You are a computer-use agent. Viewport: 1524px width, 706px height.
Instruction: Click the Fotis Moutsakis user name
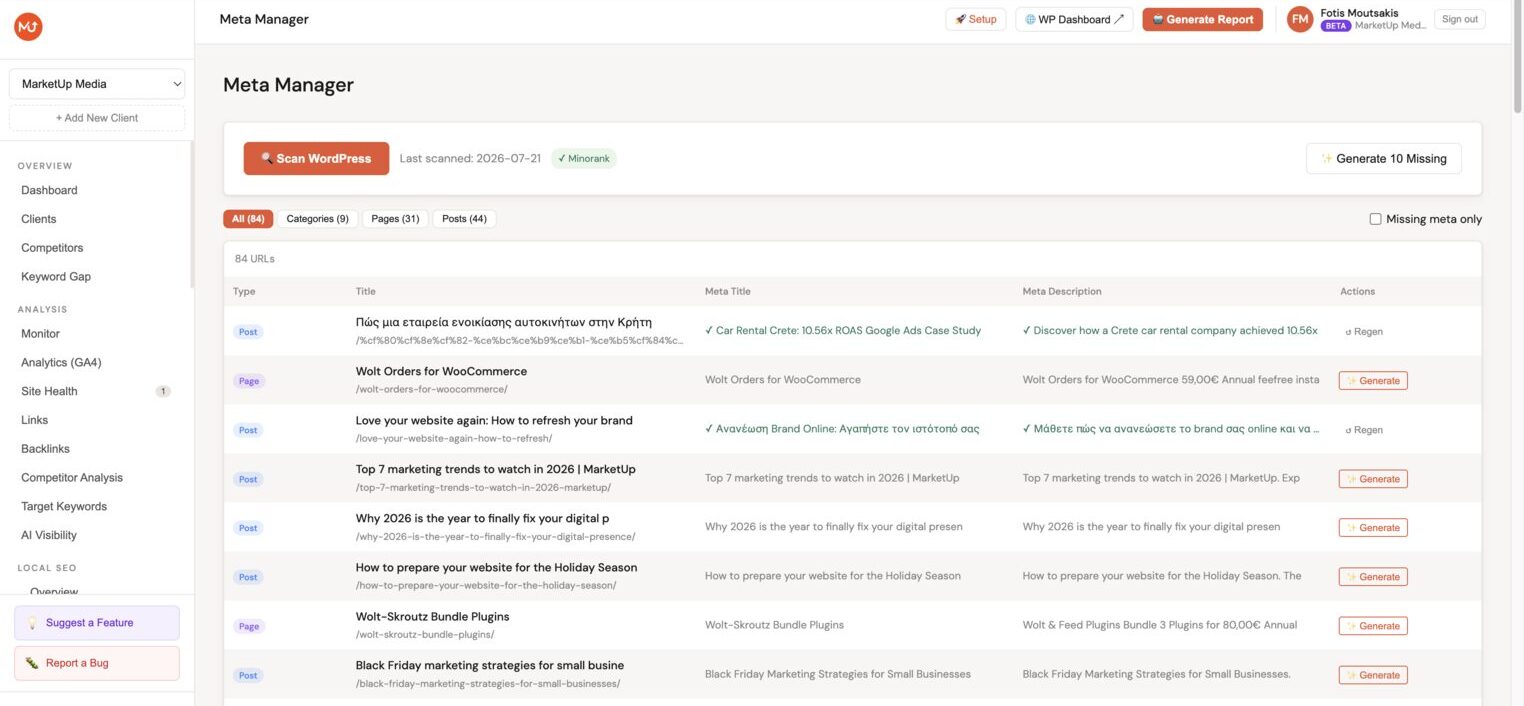[1359, 13]
